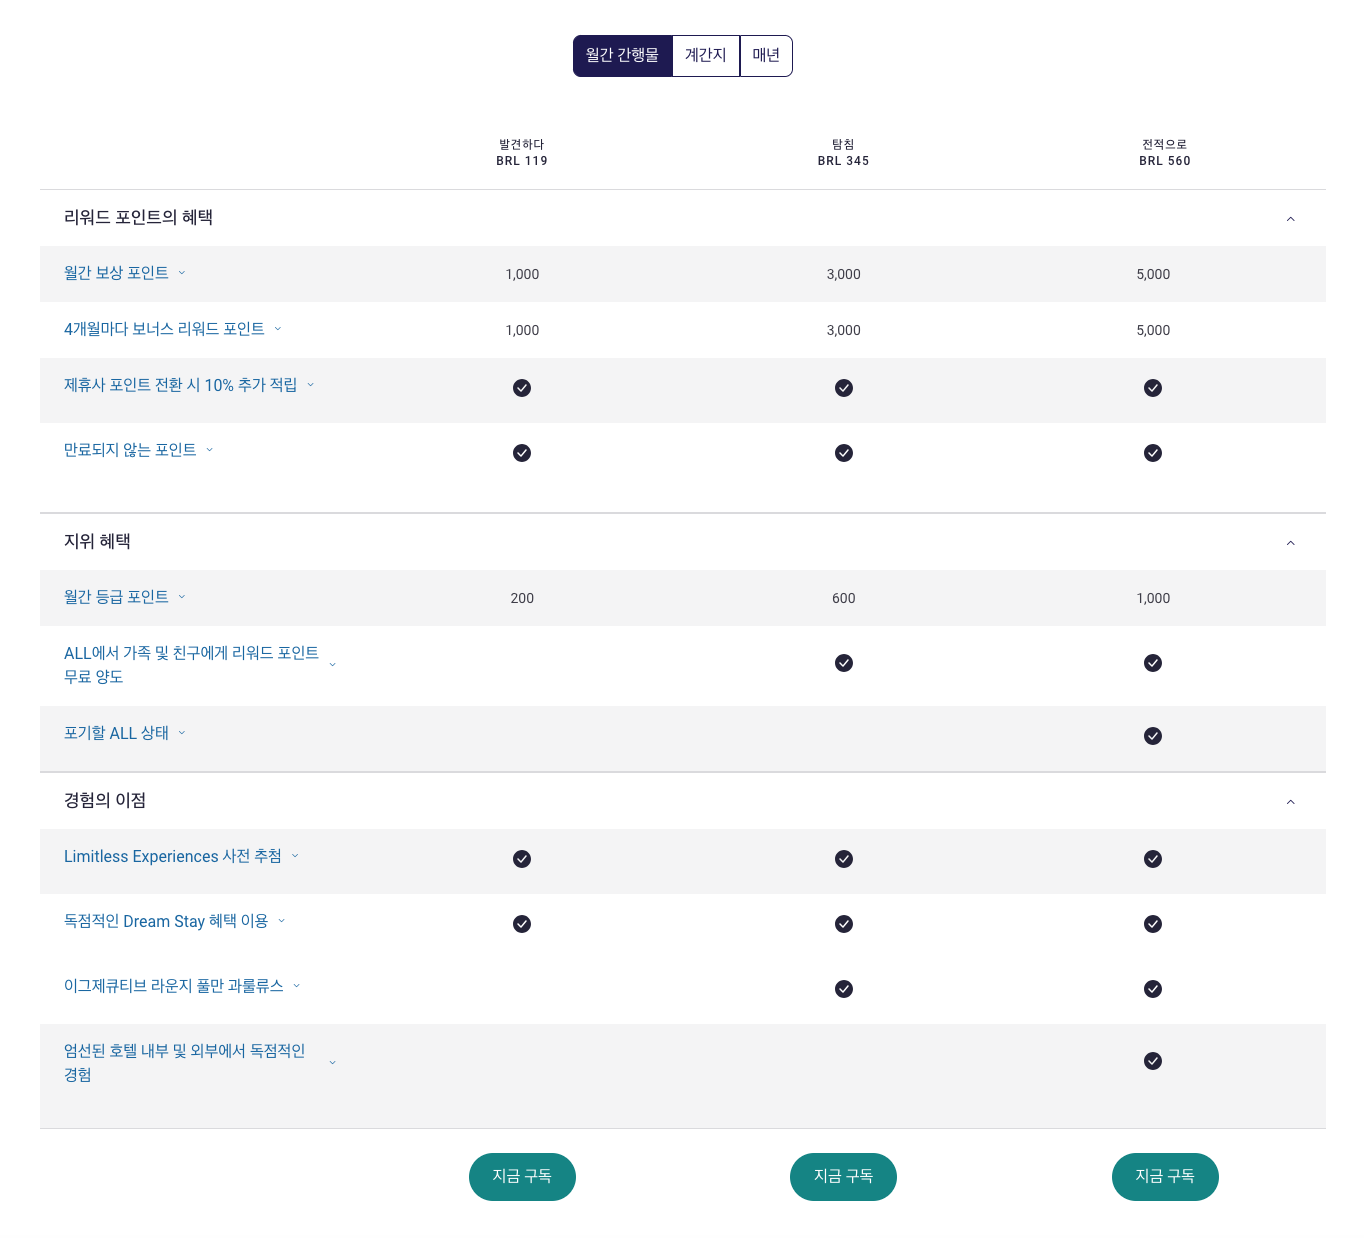Click the 탐험 BRL 345 plan header

click(843, 153)
